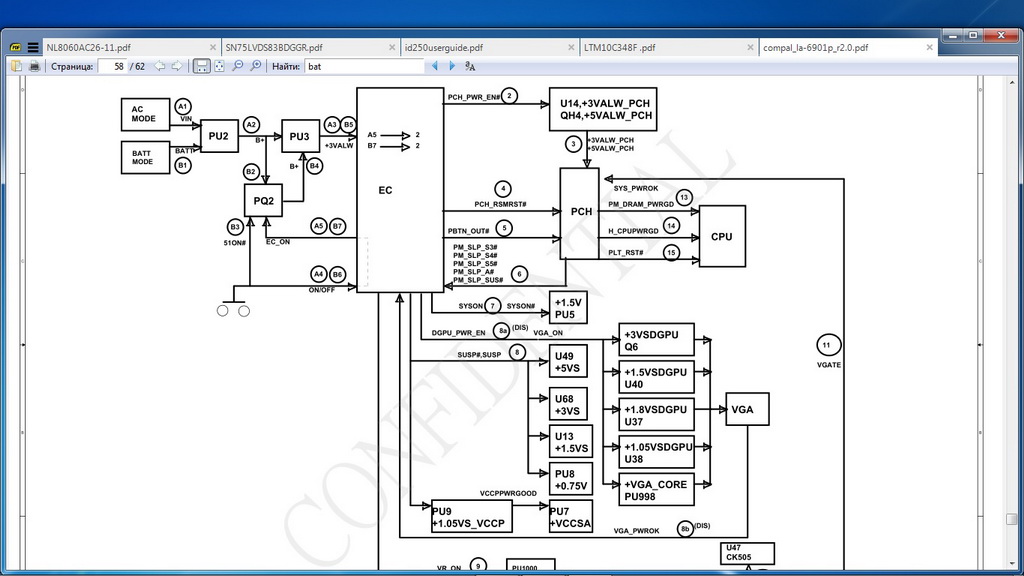Viewport: 1024px width, 576px height.
Task: Click the zoom in magnifier icon
Action: (256, 66)
